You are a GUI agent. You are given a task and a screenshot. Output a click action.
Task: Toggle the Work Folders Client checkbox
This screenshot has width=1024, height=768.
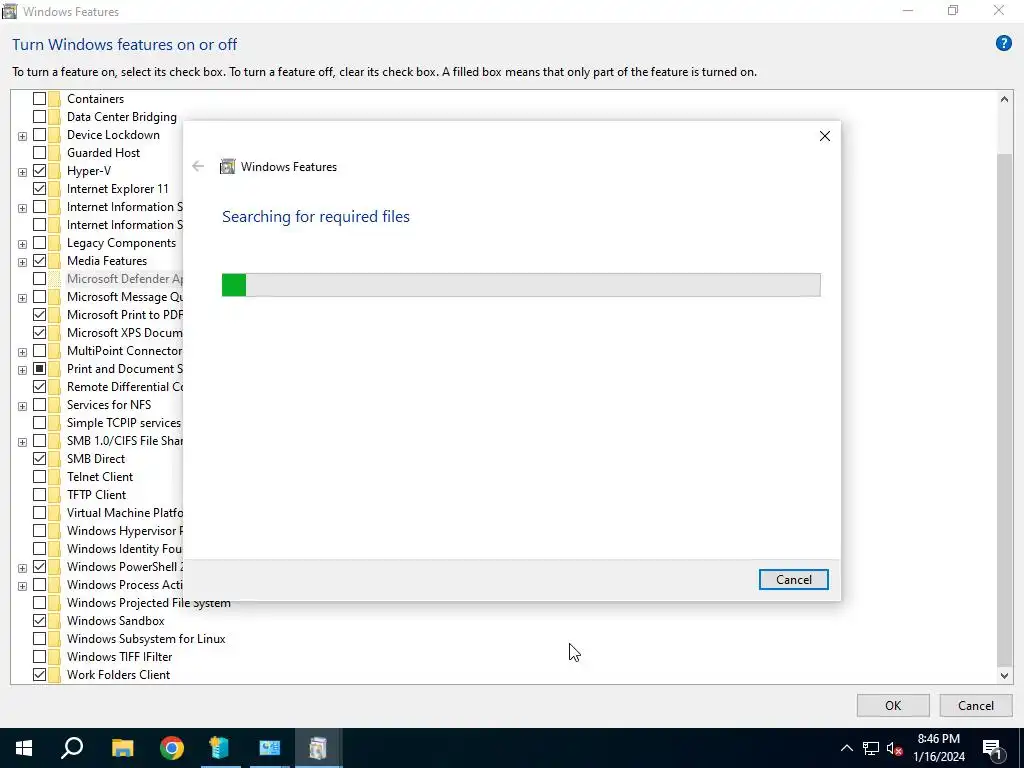39,675
